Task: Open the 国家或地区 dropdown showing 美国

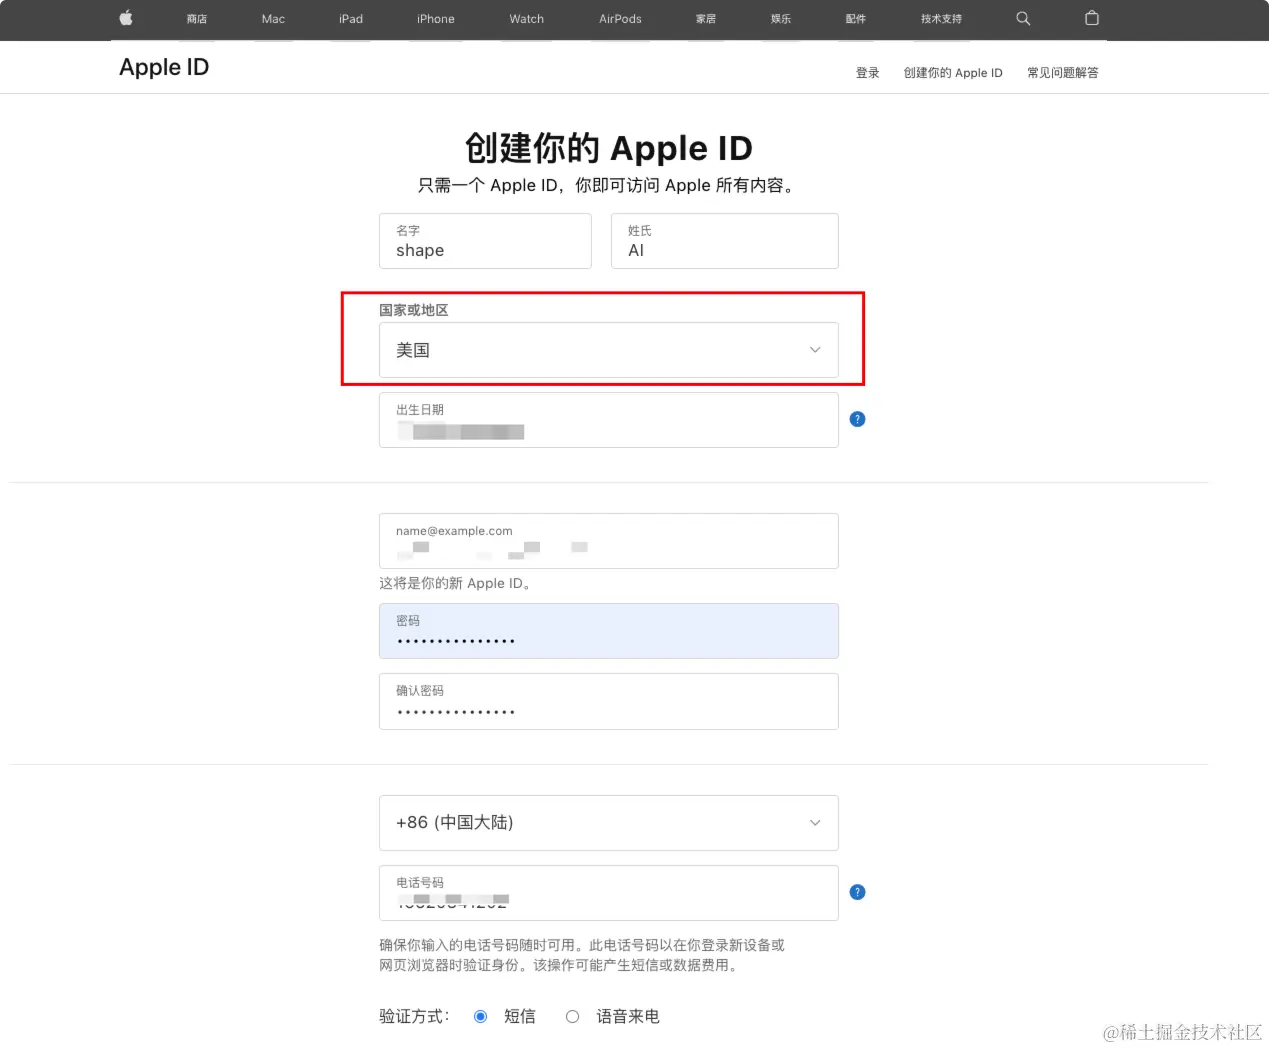Action: coord(608,350)
